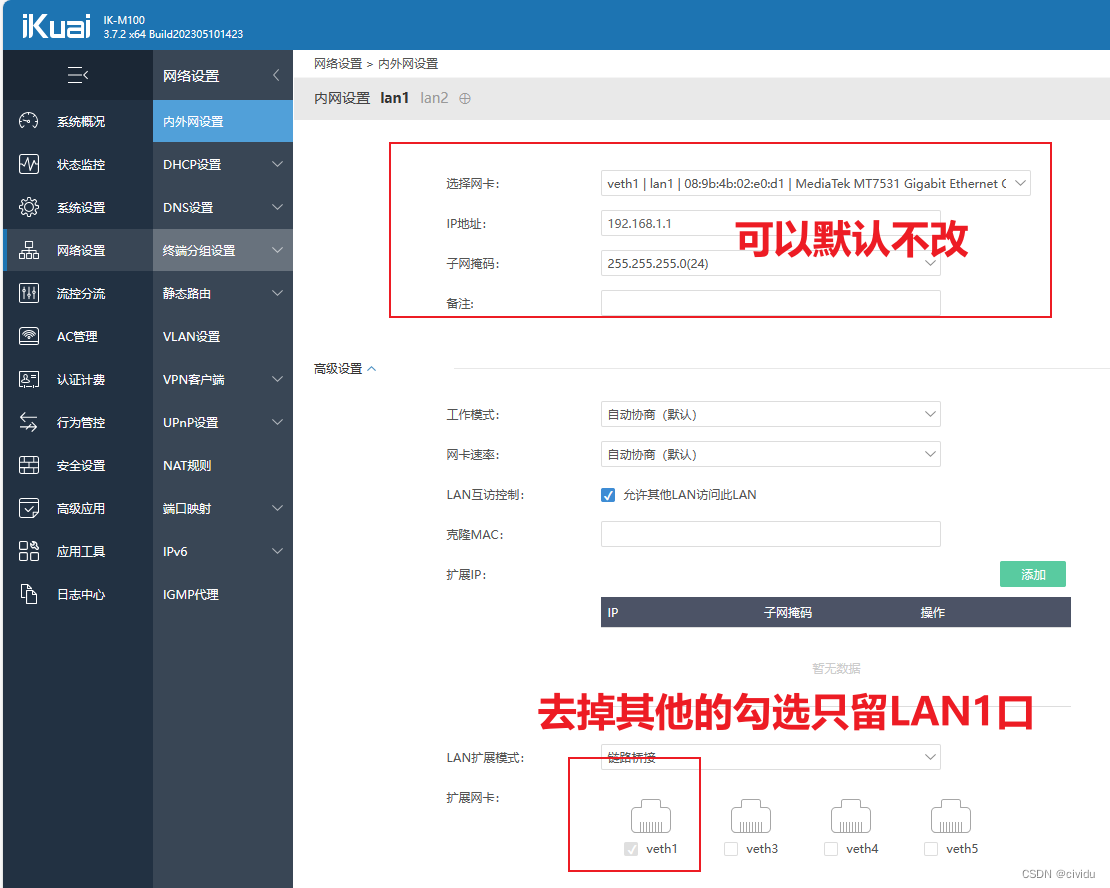Click the 系统设置 gear icon
1110x888 pixels.
(28, 207)
